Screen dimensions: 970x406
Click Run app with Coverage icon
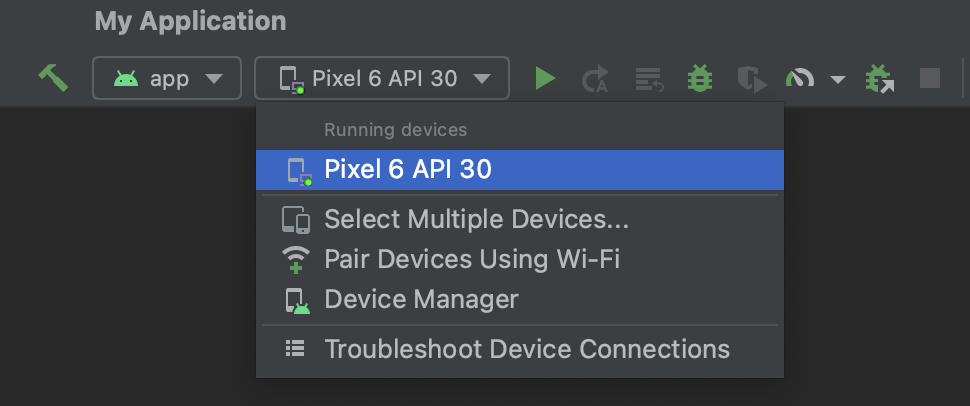click(x=750, y=79)
